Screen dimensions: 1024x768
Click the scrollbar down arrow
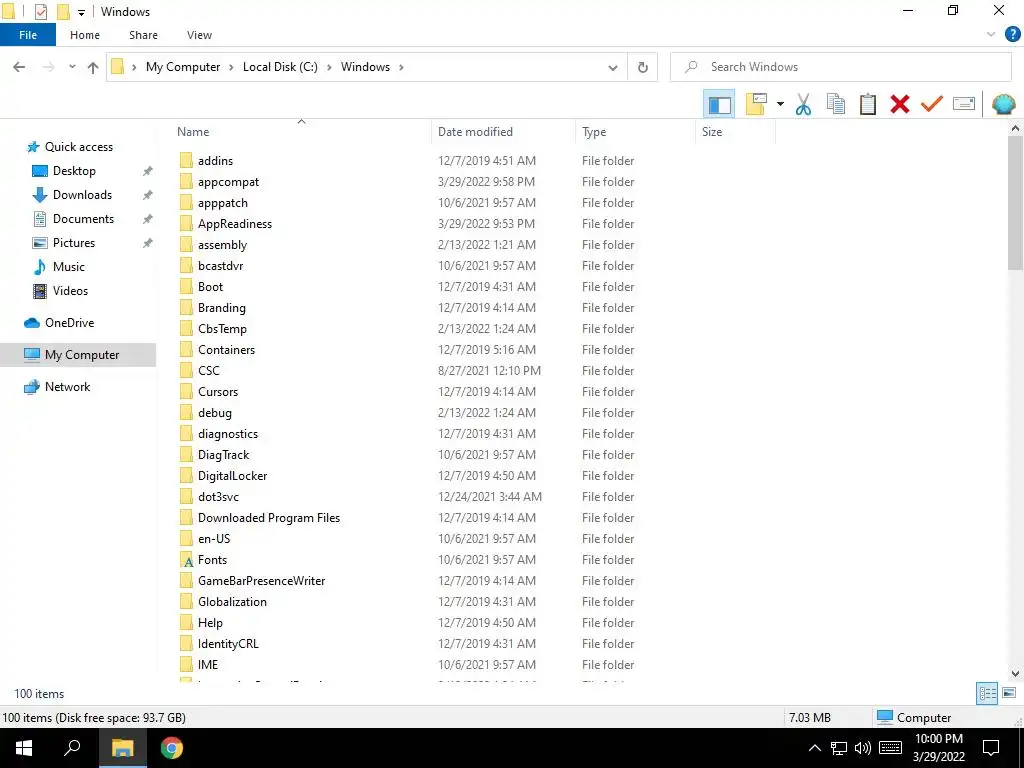click(1015, 673)
